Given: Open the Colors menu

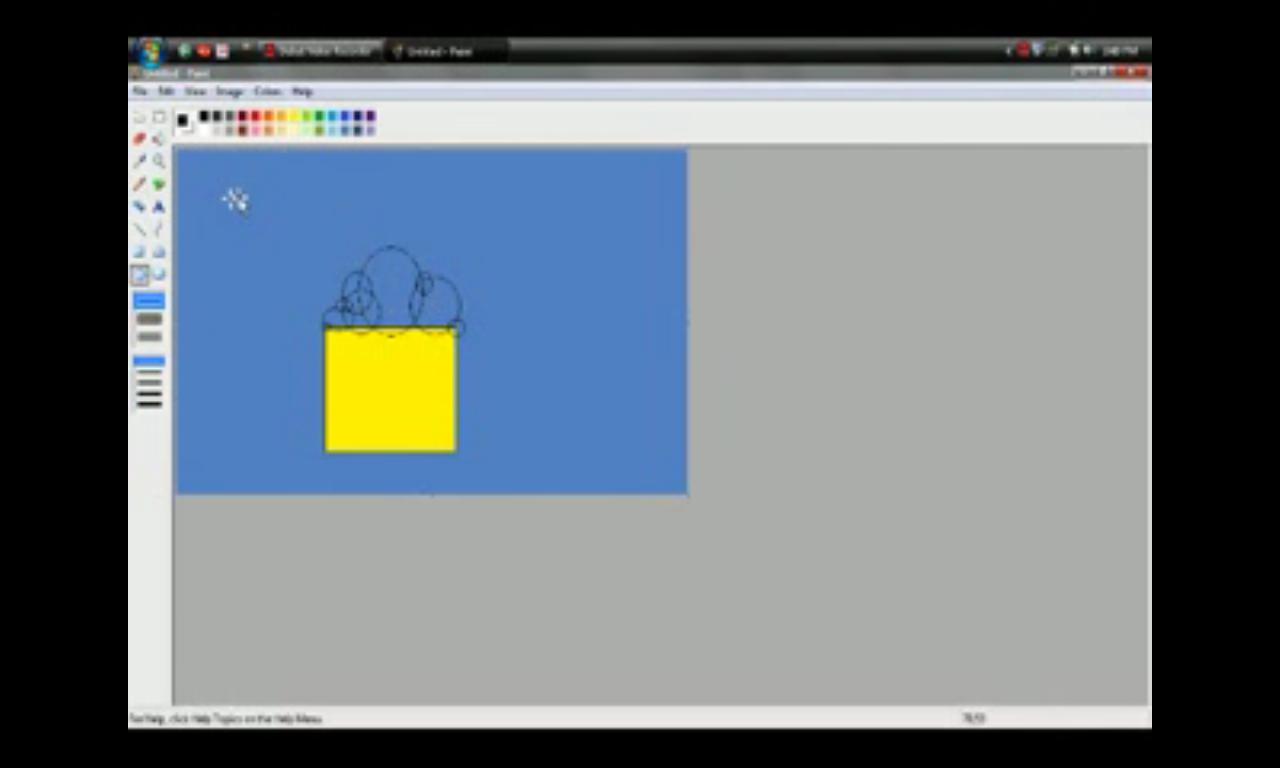Looking at the screenshot, I should (267, 91).
